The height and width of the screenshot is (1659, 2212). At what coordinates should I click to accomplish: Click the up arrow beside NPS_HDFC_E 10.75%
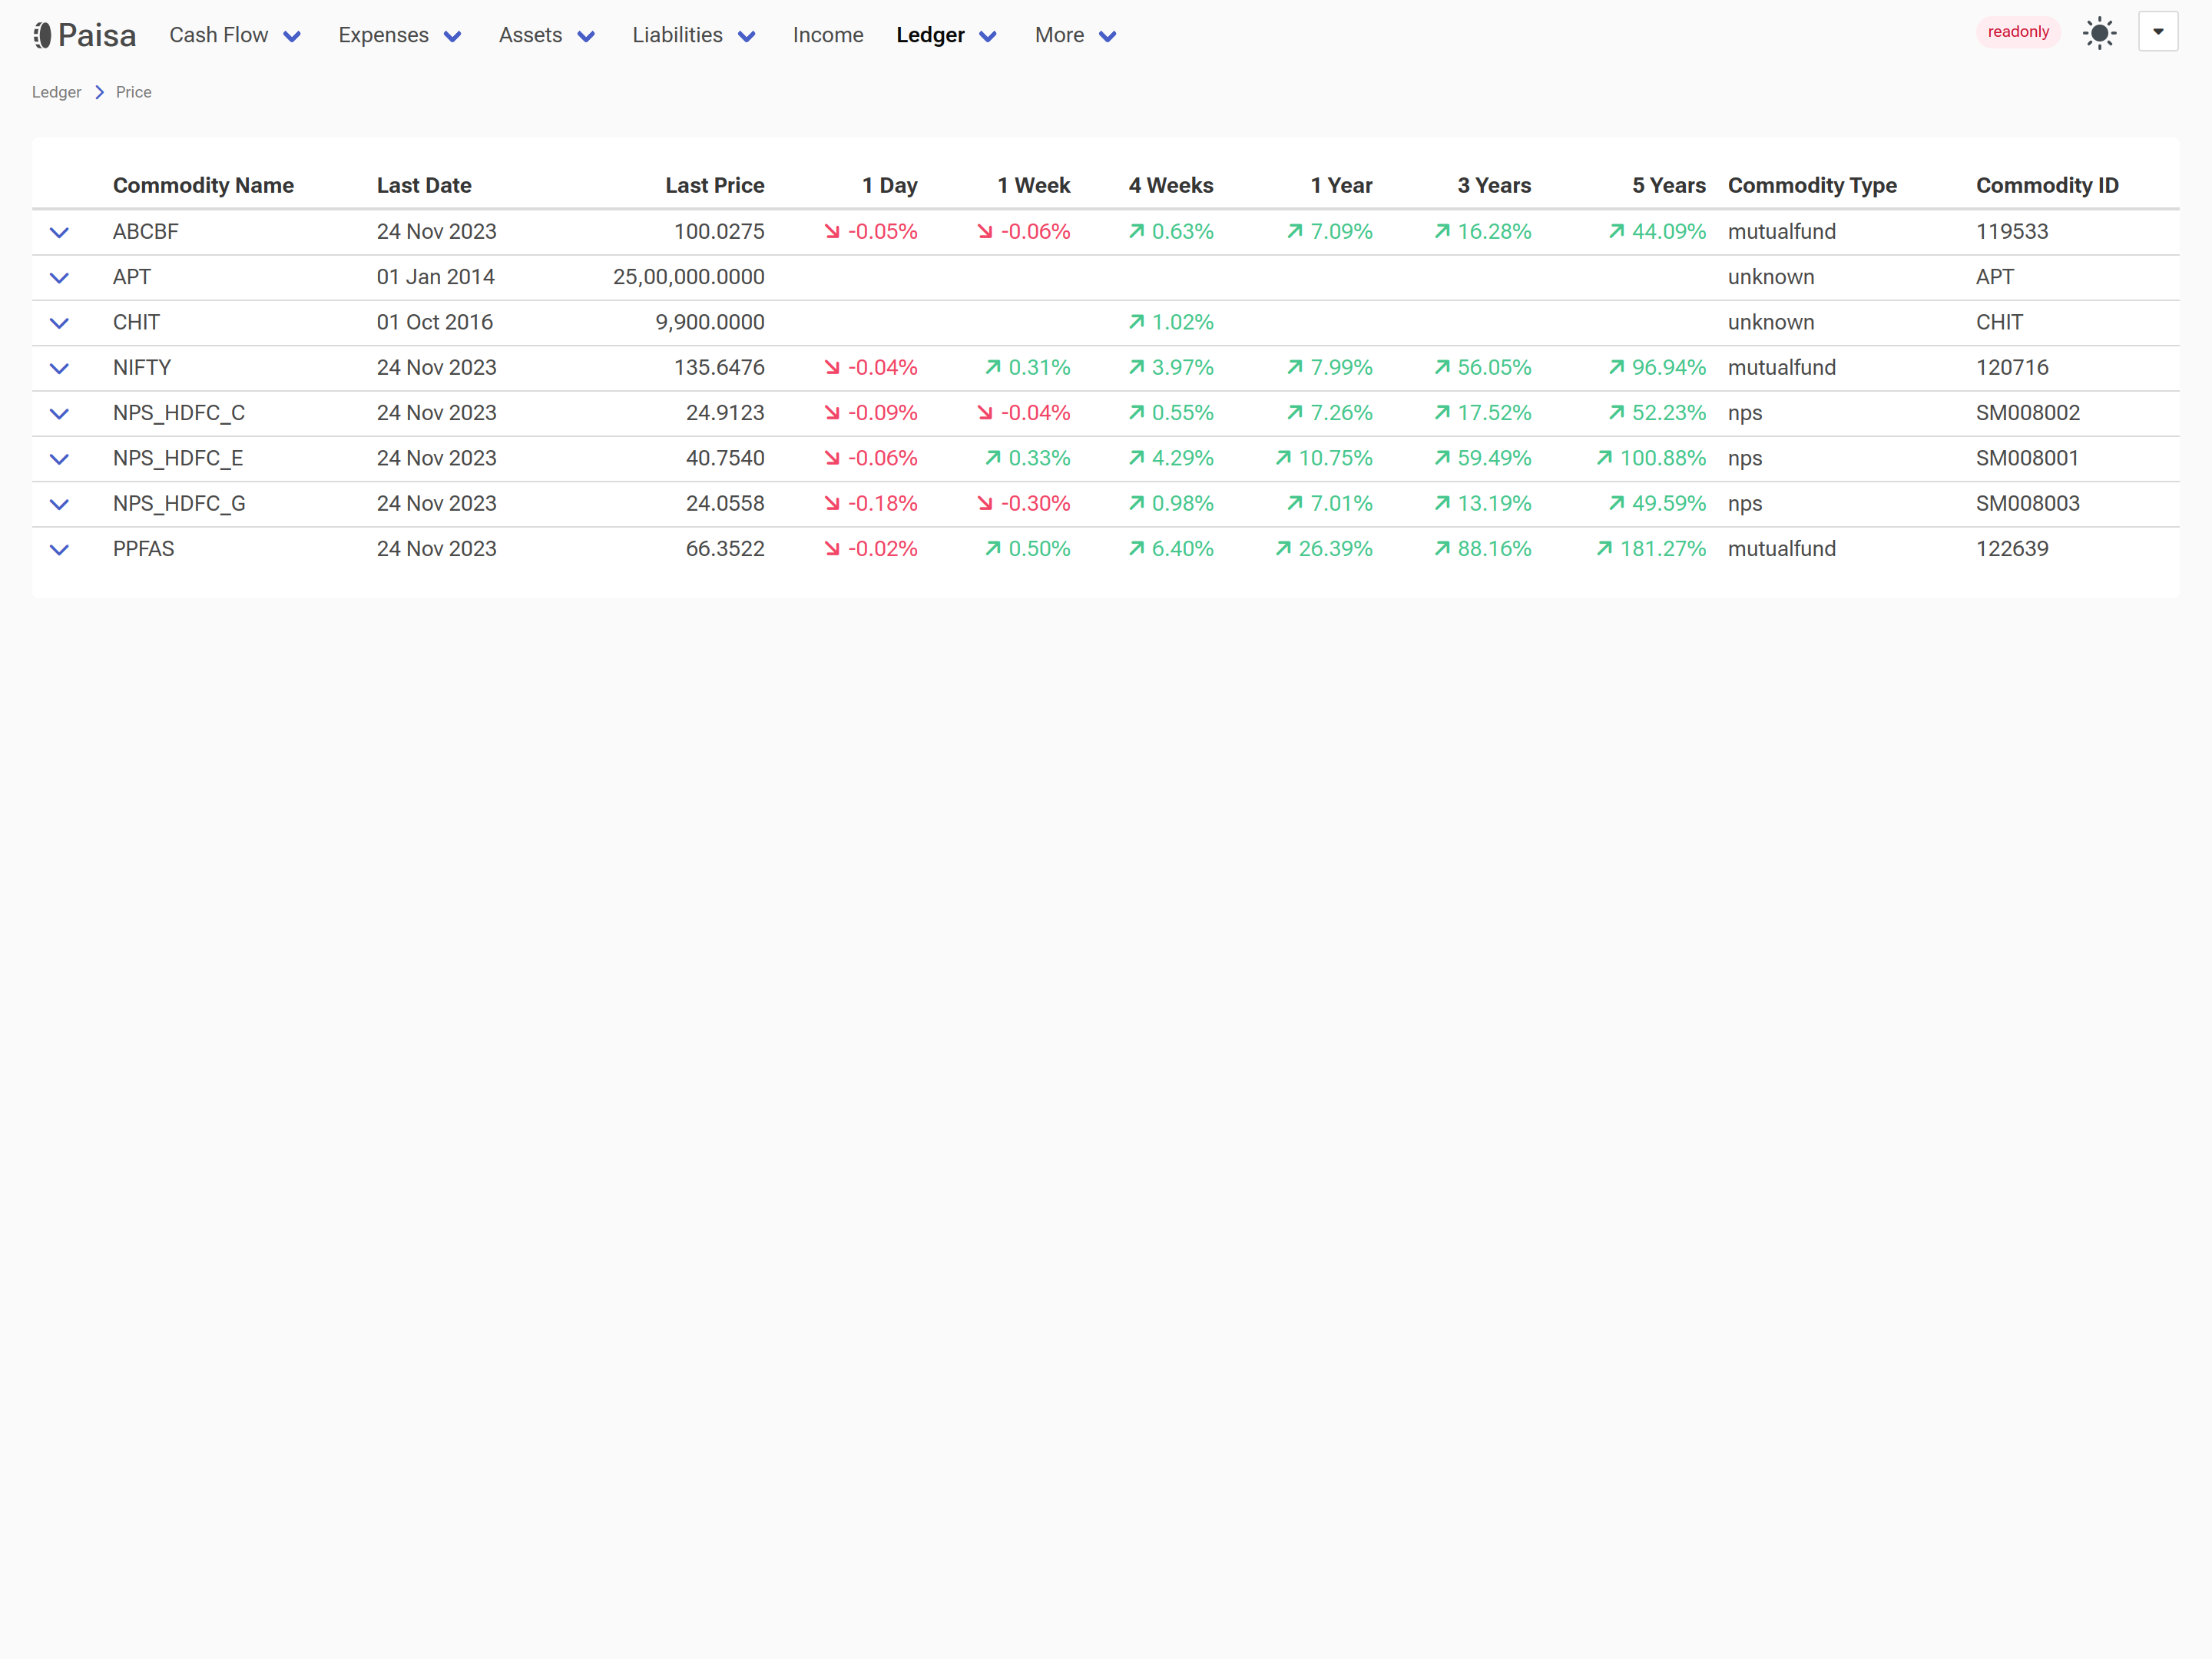(x=1283, y=458)
